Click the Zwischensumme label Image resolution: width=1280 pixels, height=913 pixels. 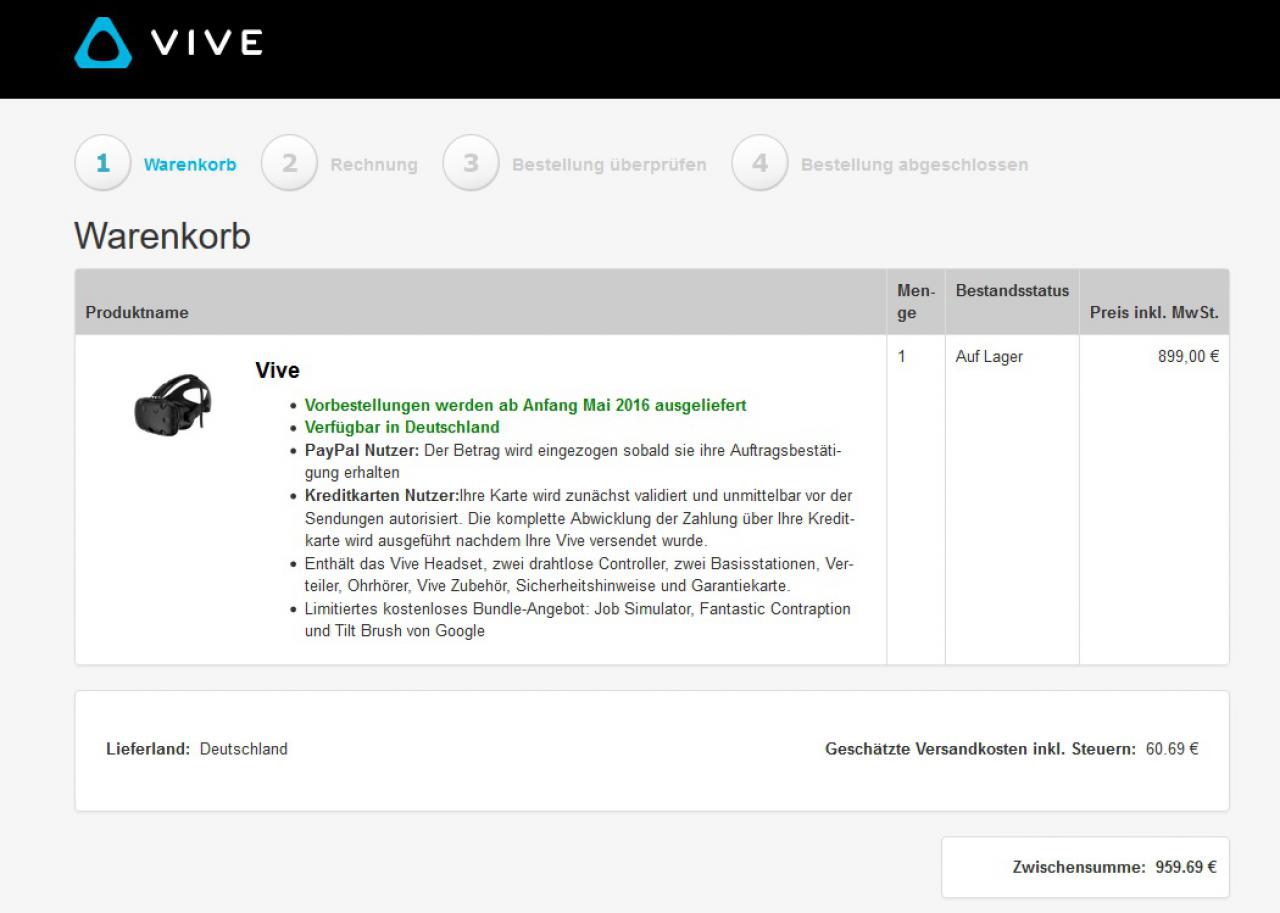tap(1079, 867)
